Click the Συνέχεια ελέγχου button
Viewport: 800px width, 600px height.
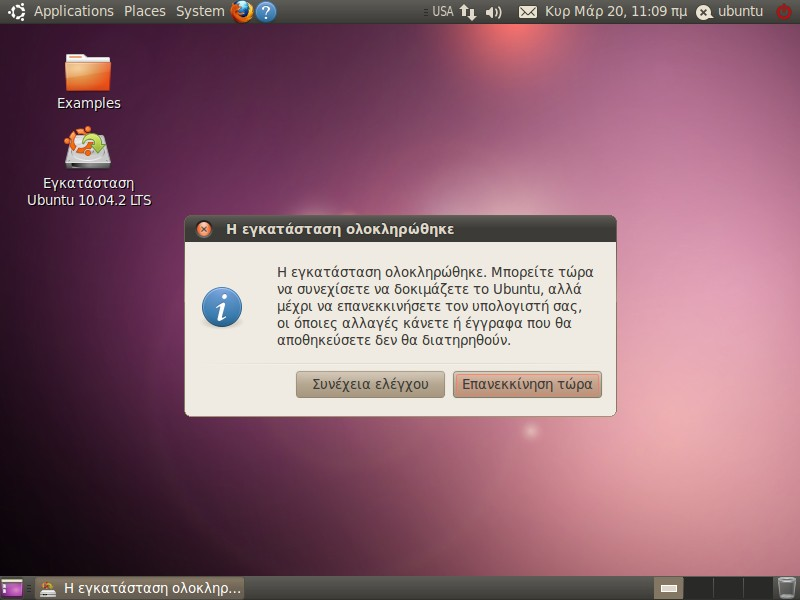[370, 384]
